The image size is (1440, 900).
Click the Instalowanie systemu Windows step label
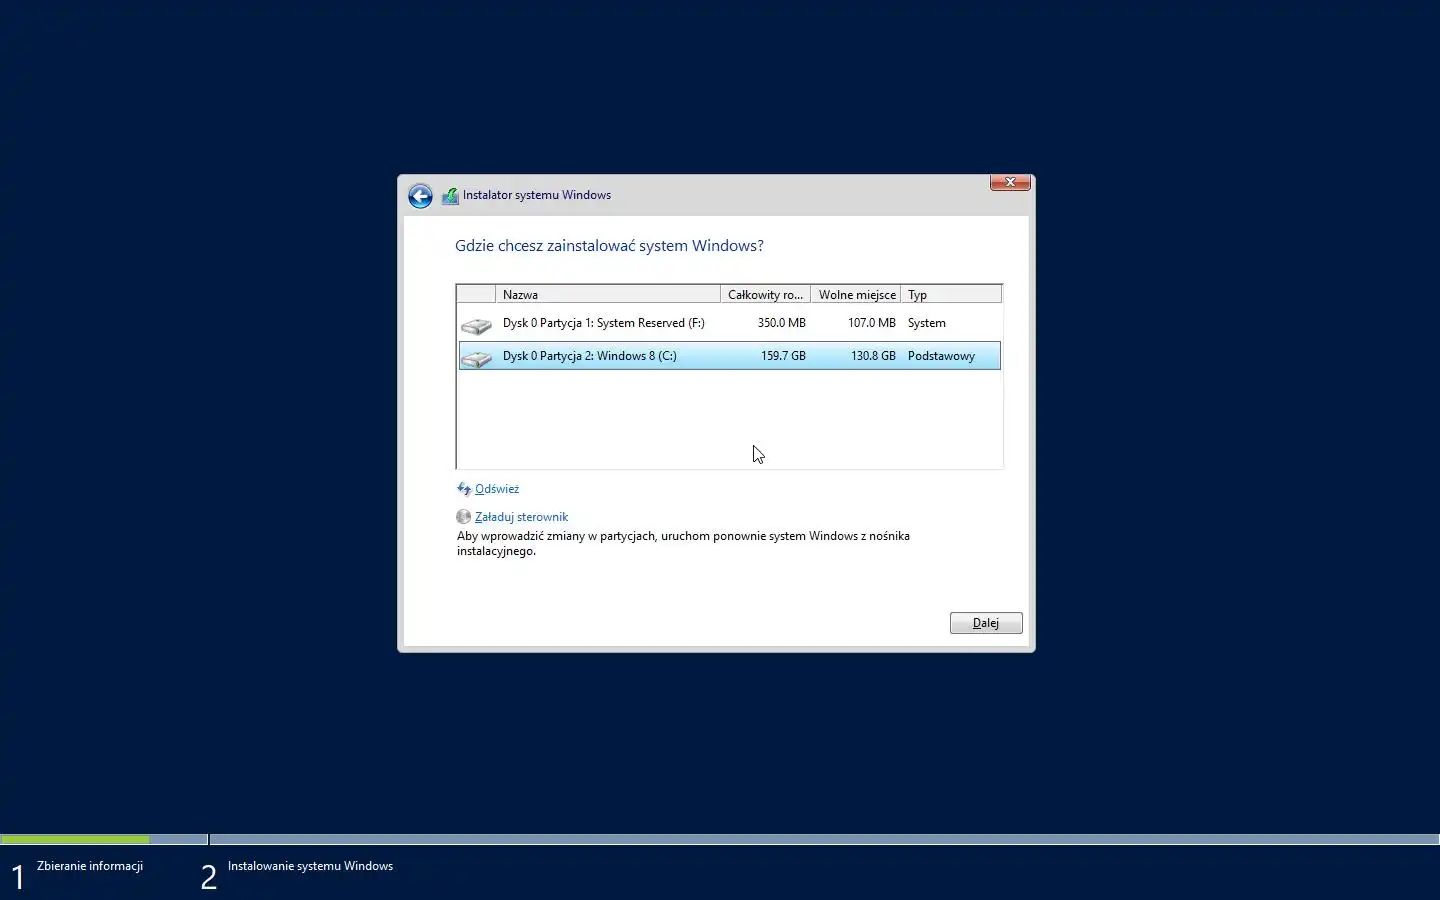310,866
